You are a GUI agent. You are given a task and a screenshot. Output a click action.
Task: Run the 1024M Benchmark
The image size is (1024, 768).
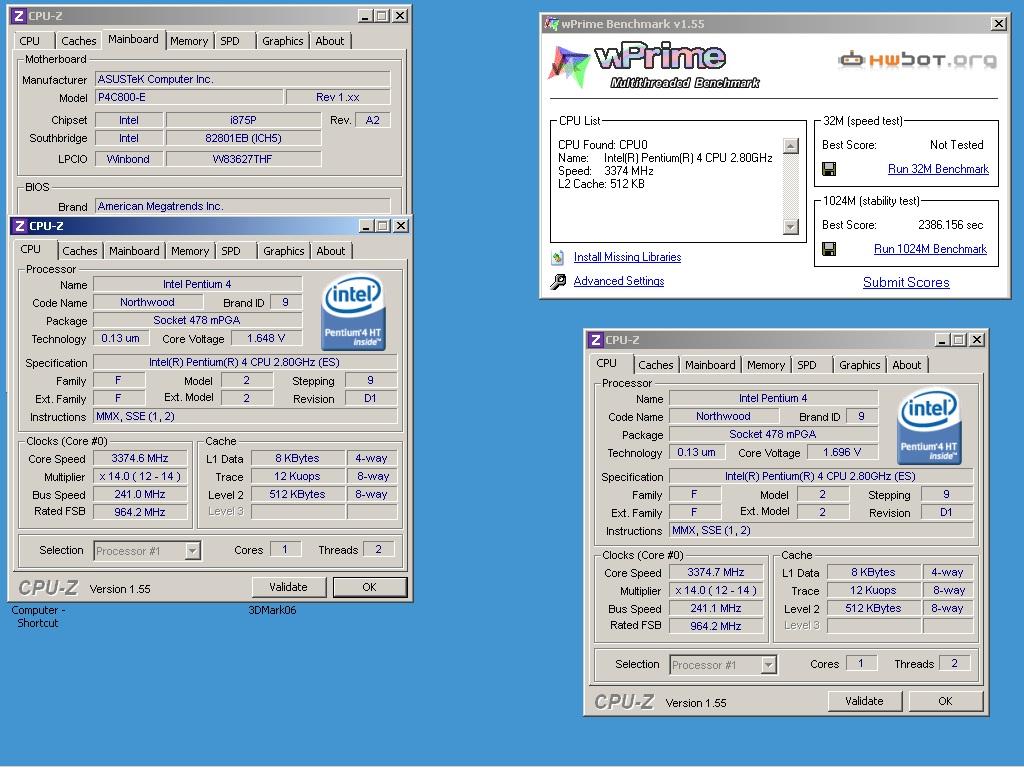pos(930,249)
